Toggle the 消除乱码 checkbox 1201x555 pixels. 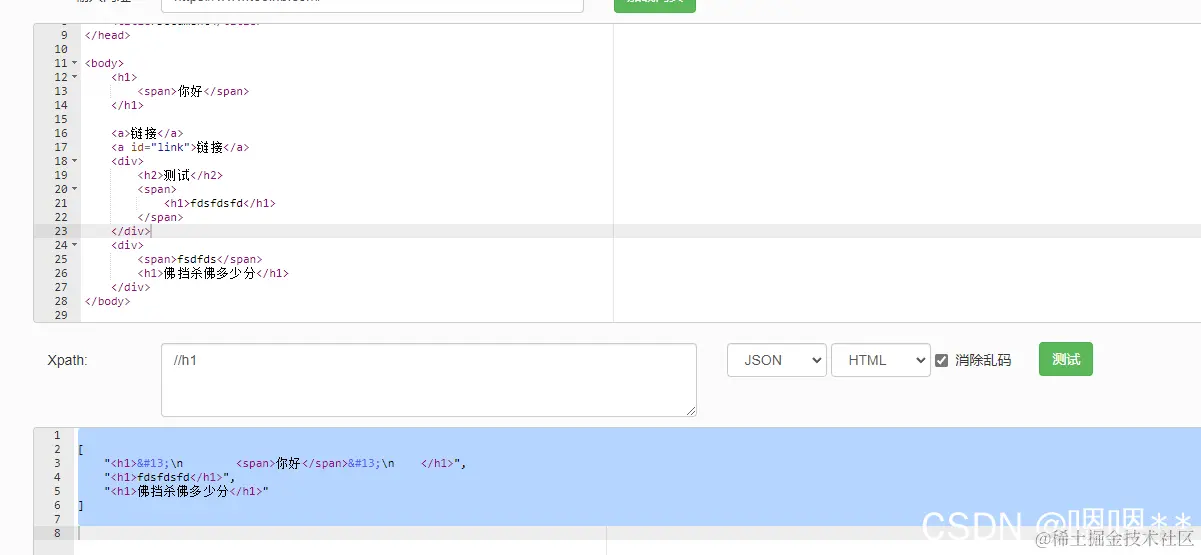pyautogui.click(x=941, y=360)
